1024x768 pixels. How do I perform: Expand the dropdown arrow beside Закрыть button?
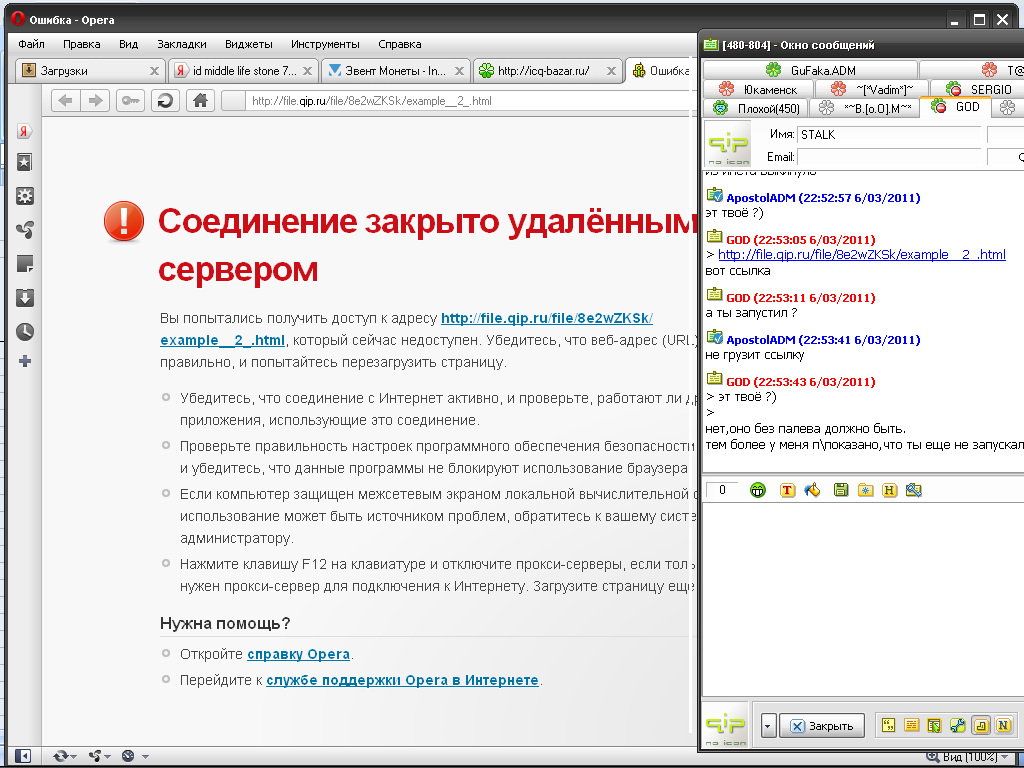coord(766,726)
